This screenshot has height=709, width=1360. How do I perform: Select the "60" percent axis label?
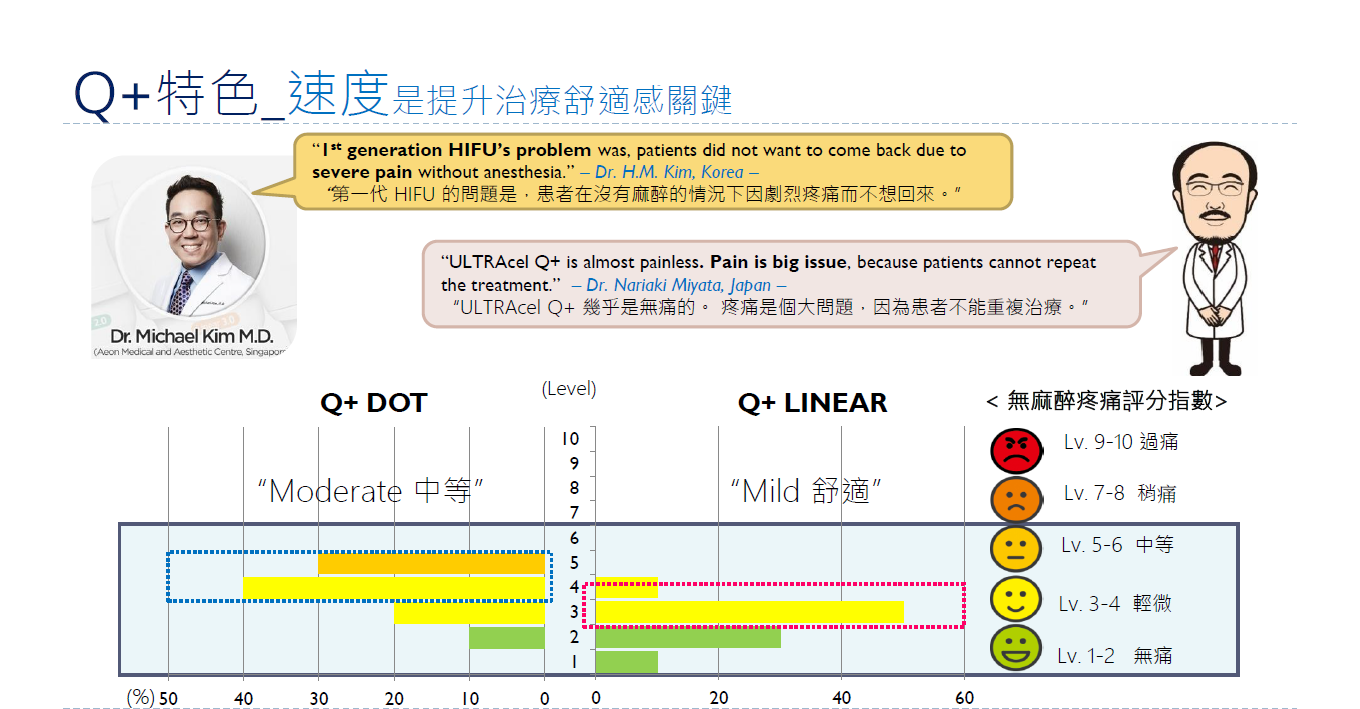click(964, 698)
